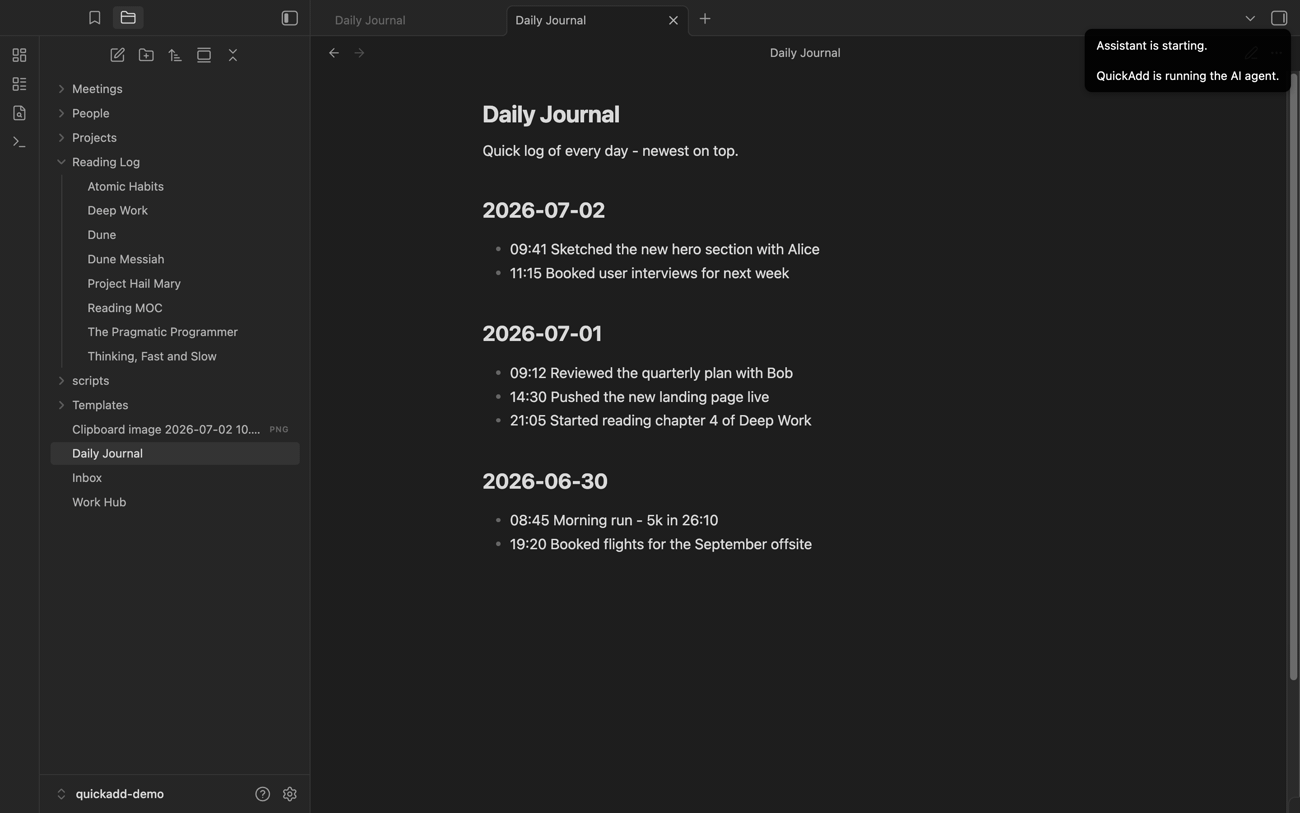Open the tab list dropdown arrow
The width and height of the screenshot is (1300, 813).
[1250, 18]
